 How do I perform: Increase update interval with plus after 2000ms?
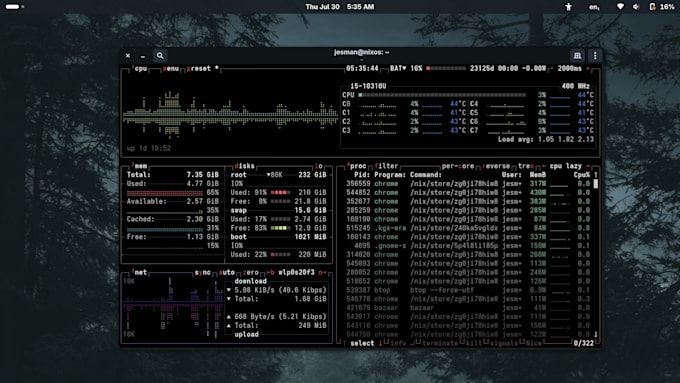[588, 69]
